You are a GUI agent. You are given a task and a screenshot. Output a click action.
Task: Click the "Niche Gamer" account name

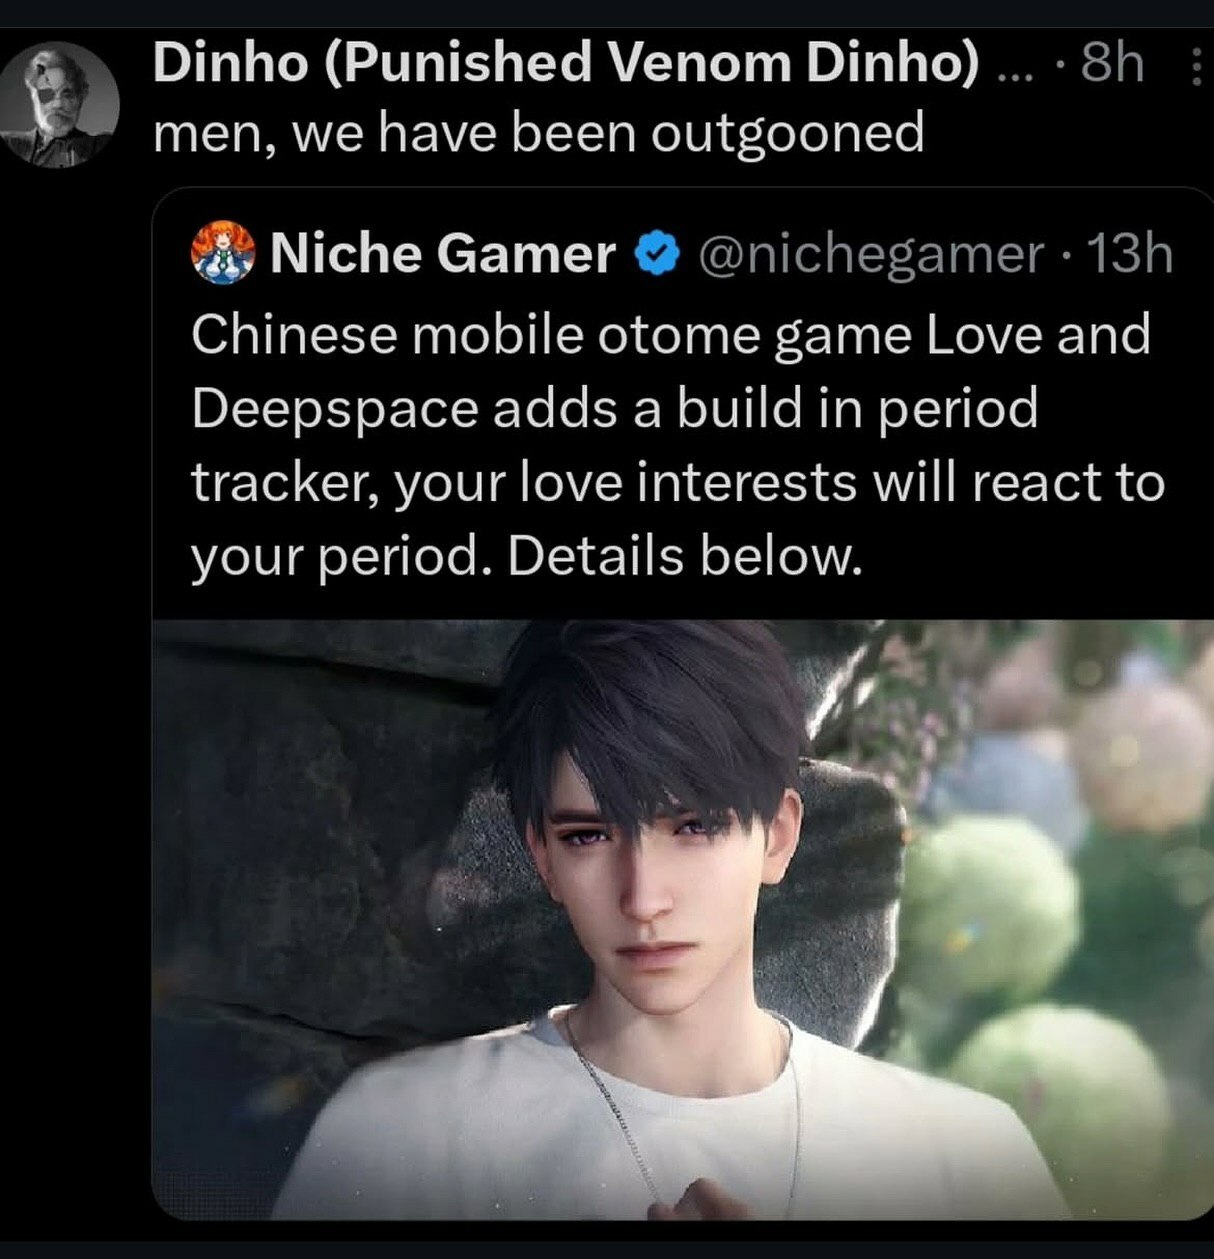click(442, 253)
